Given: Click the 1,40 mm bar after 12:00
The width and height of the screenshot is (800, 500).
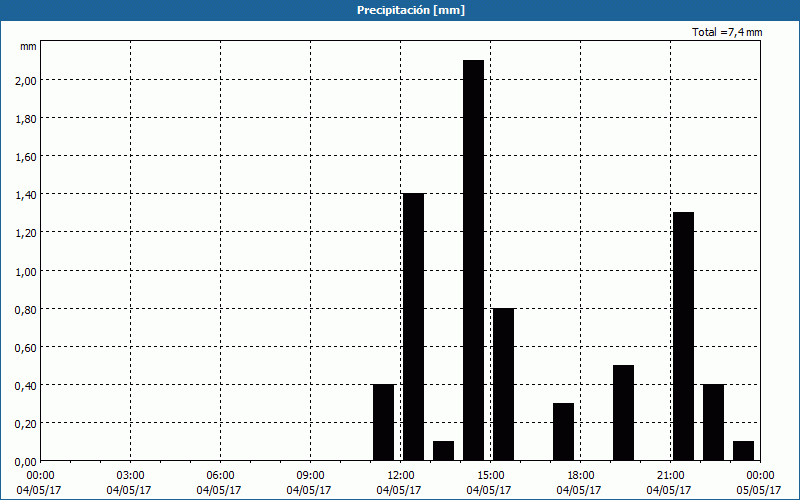Looking at the screenshot, I should [x=413, y=327].
